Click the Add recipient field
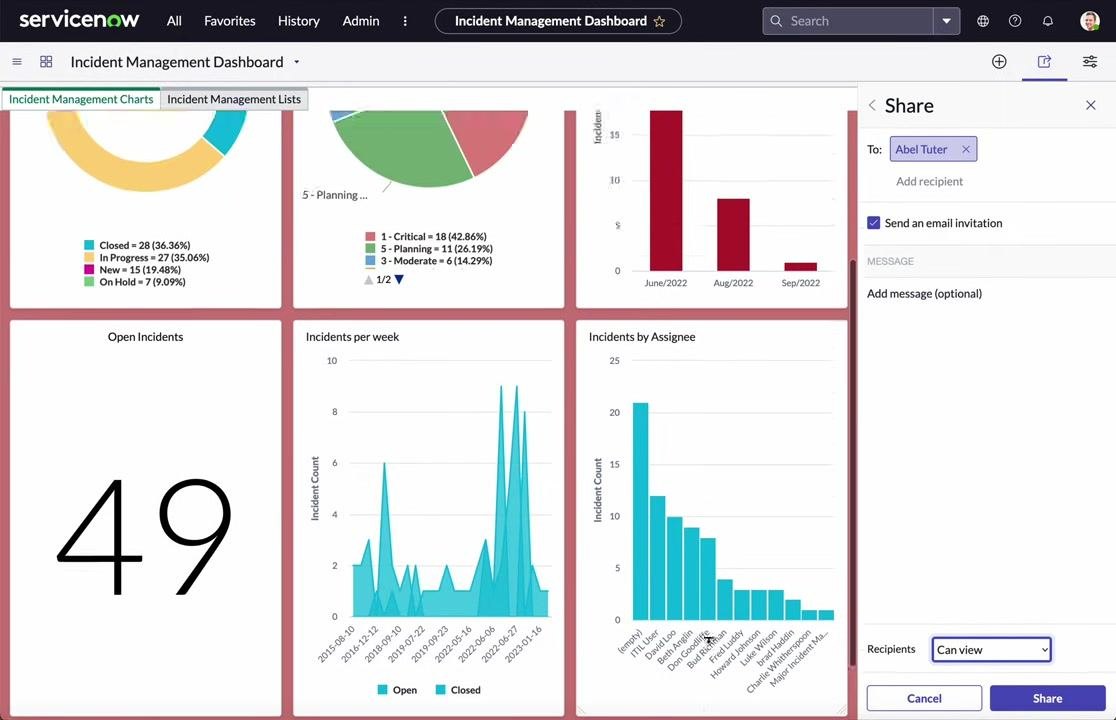The width and height of the screenshot is (1116, 720). pos(930,181)
